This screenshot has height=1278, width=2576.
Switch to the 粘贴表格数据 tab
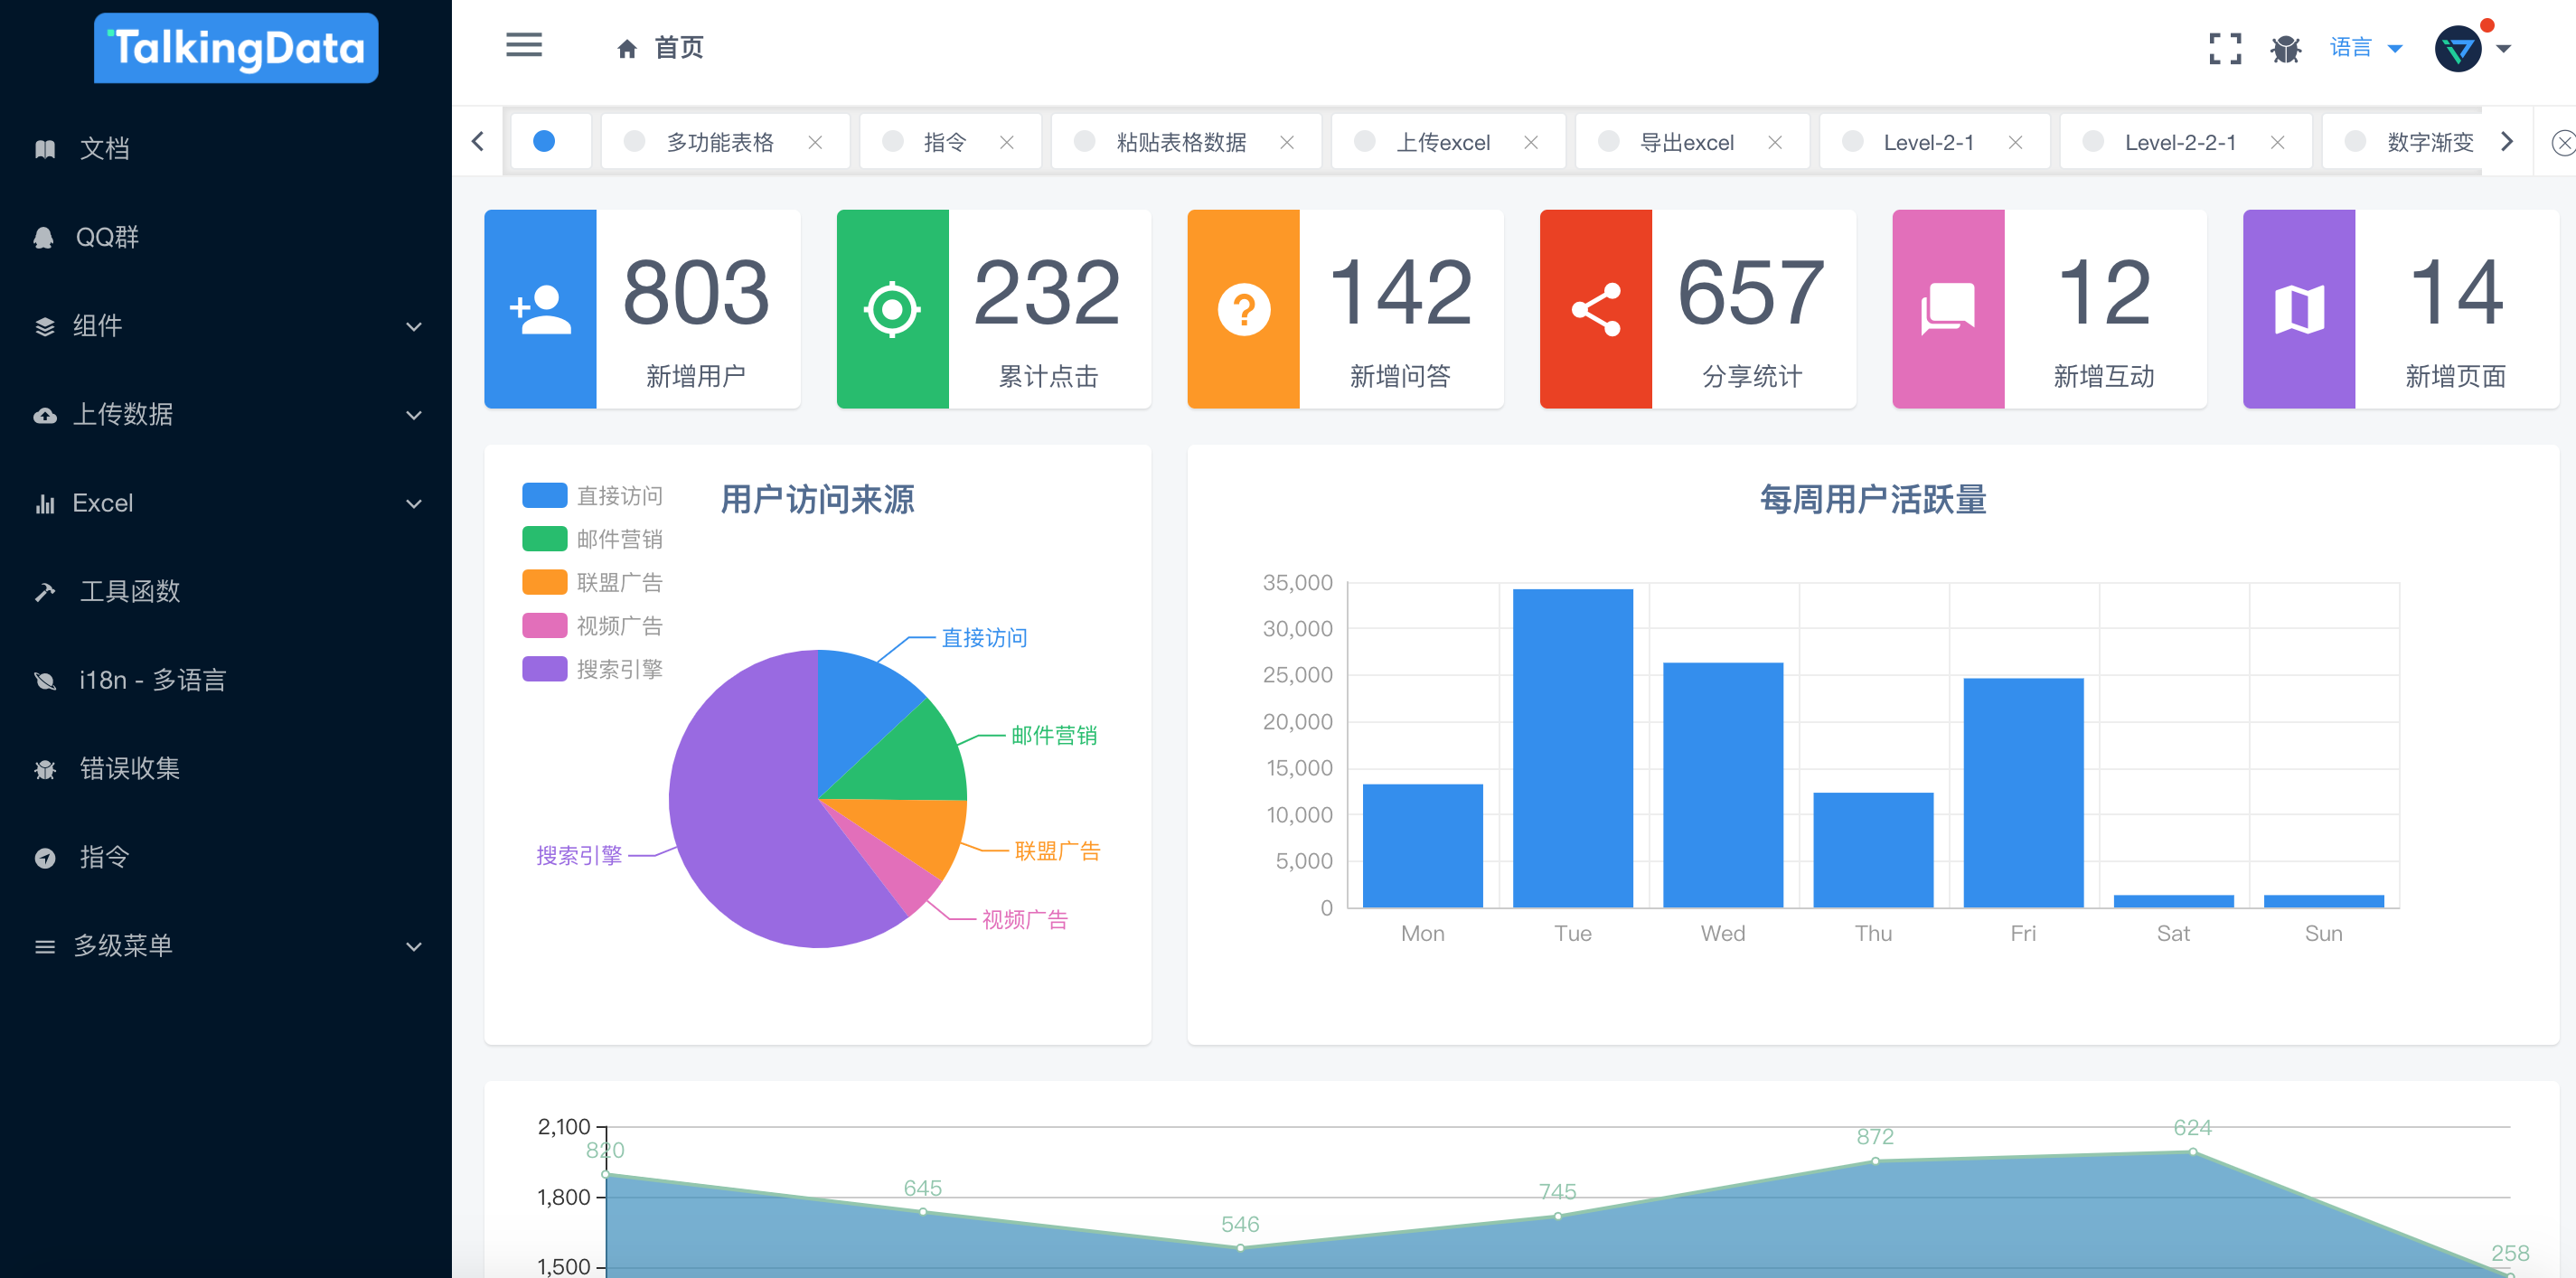pos(1181,142)
